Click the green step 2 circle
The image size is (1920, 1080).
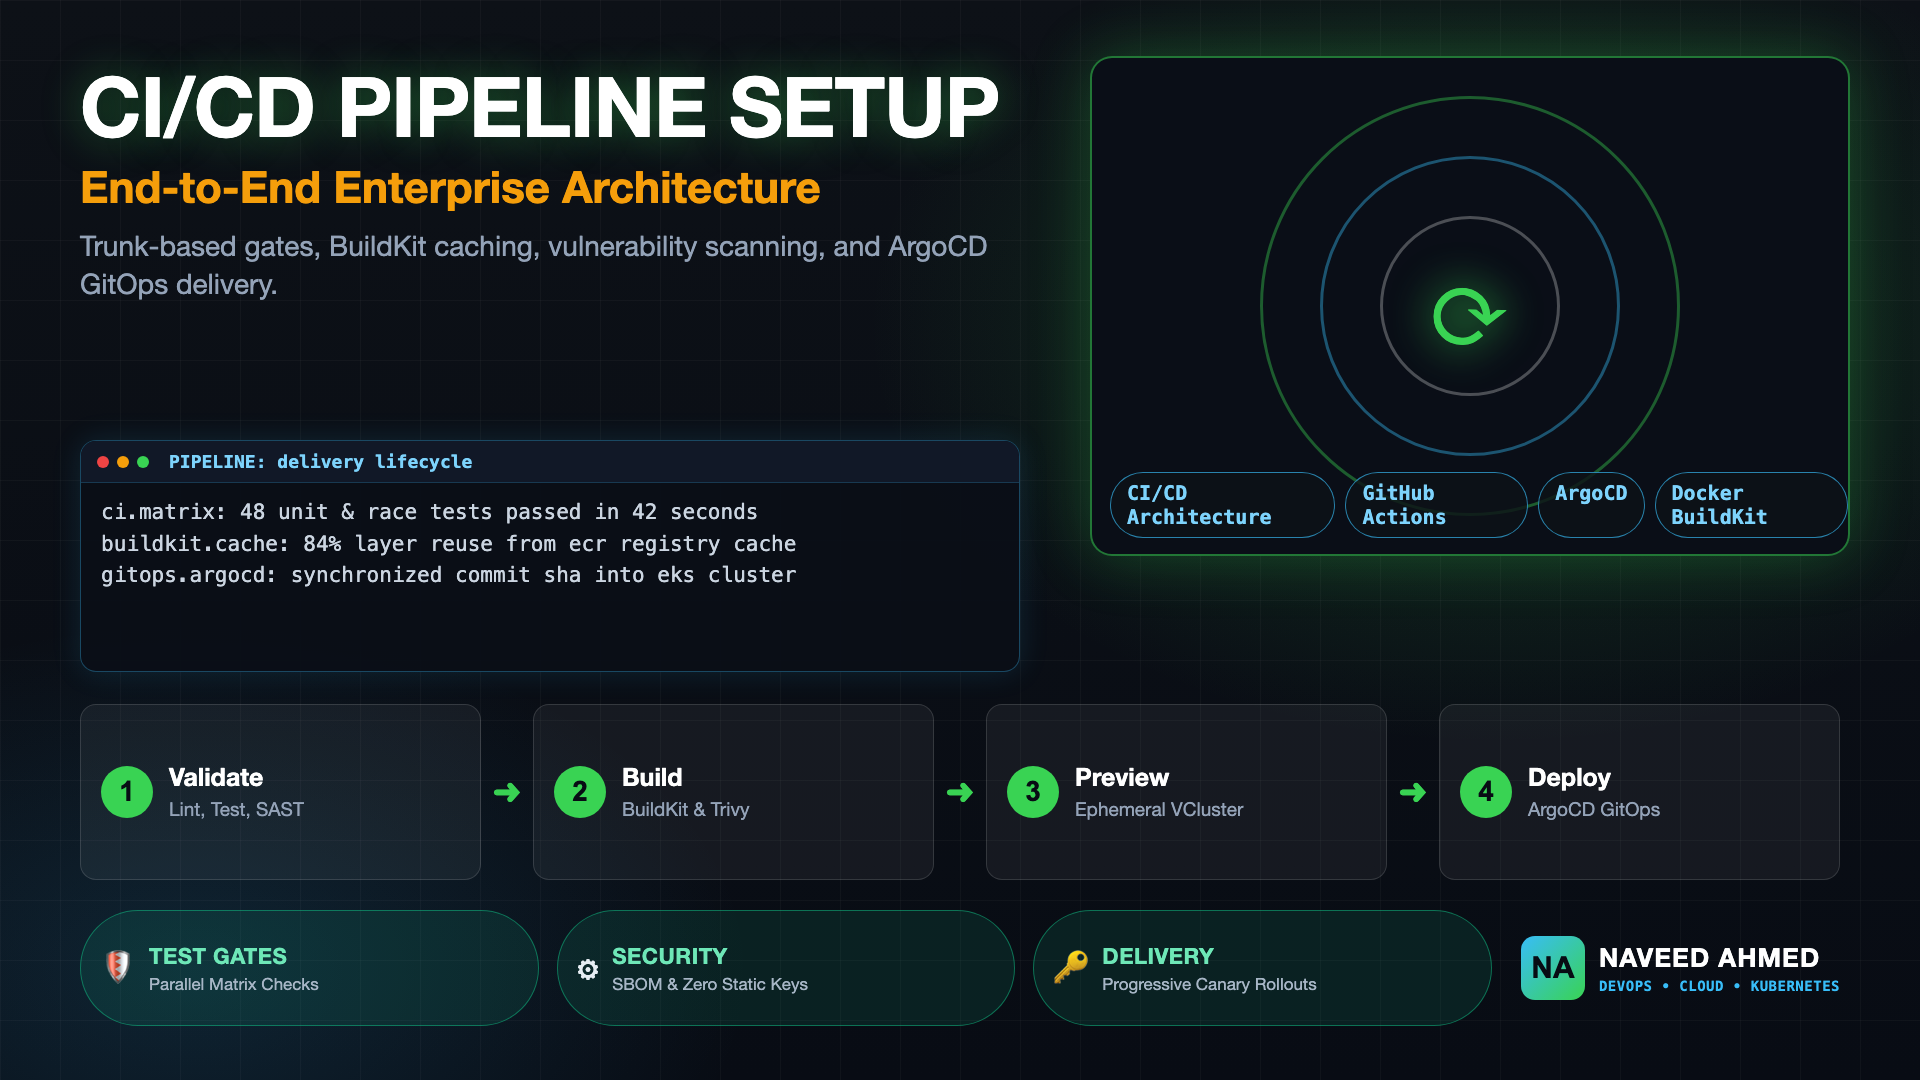coord(580,792)
